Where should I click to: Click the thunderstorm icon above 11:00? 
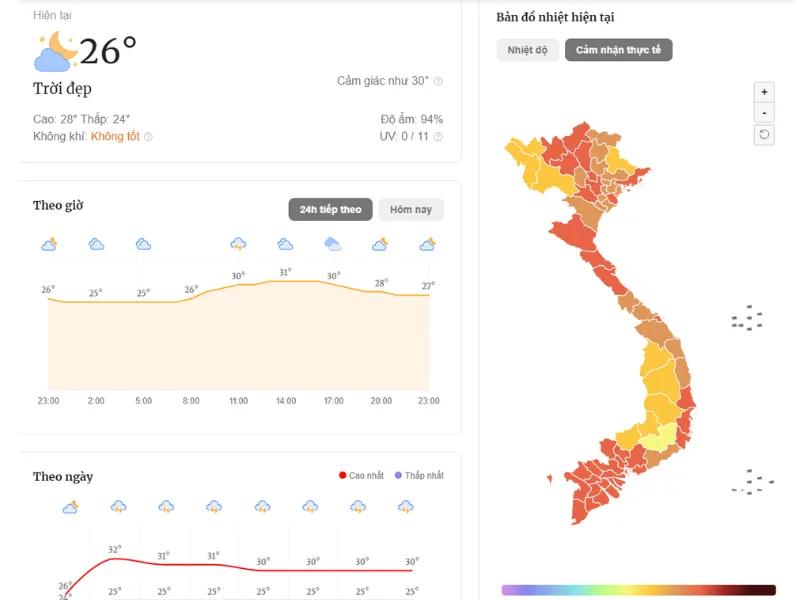(x=238, y=244)
